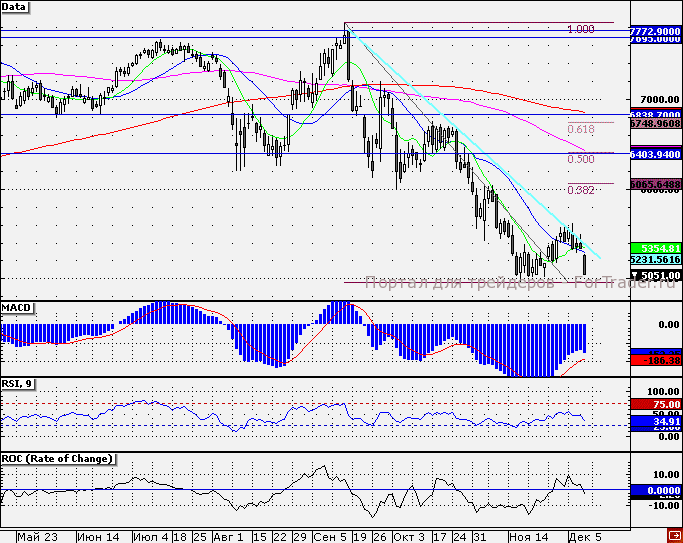Click the Data panel label
Screen dimensions: 683x543
pos(15,7)
